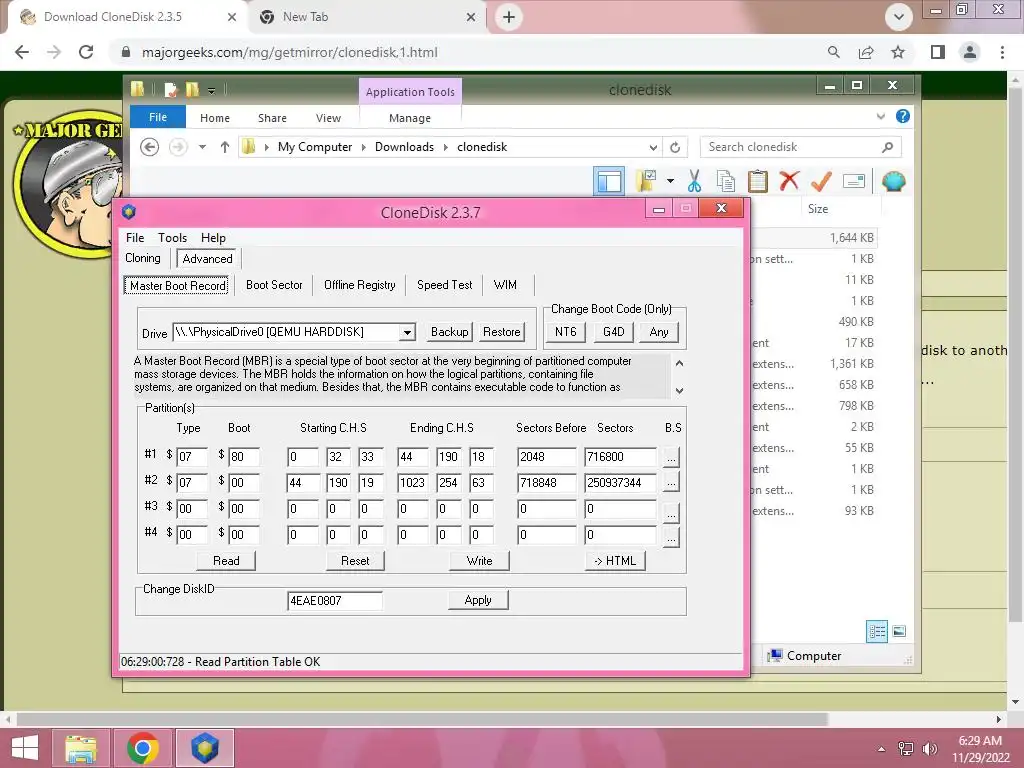
Task: Click Chrome zoom magnifier icon in address bar
Action: pyautogui.click(x=833, y=52)
